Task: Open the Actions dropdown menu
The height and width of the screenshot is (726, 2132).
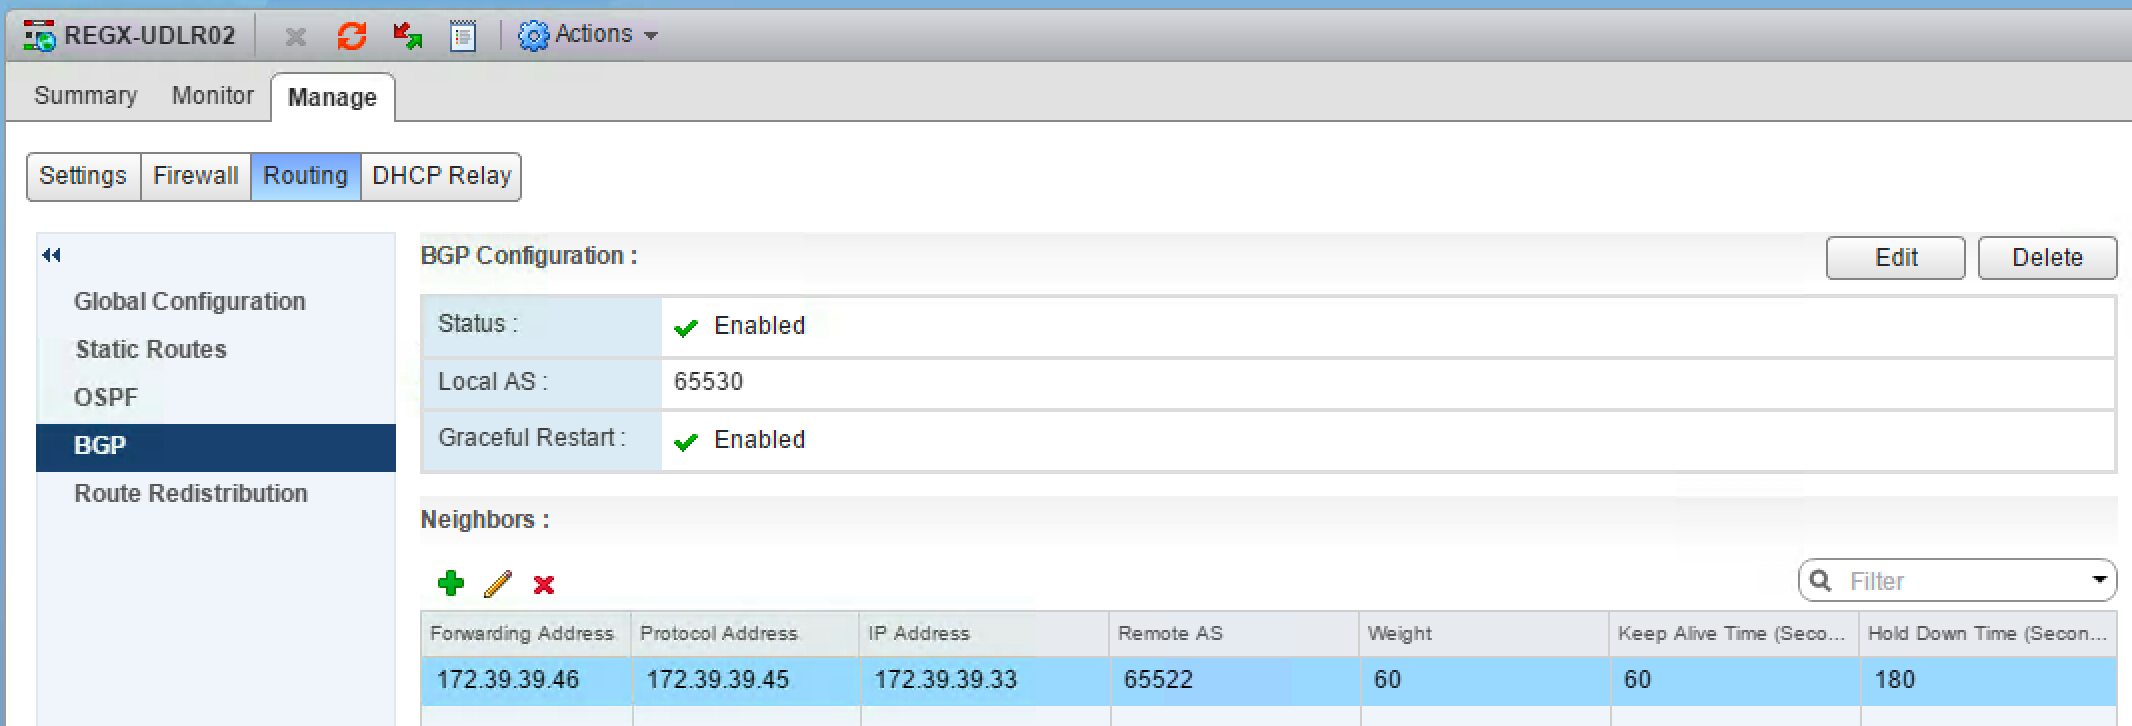Action: coord(588,35)
